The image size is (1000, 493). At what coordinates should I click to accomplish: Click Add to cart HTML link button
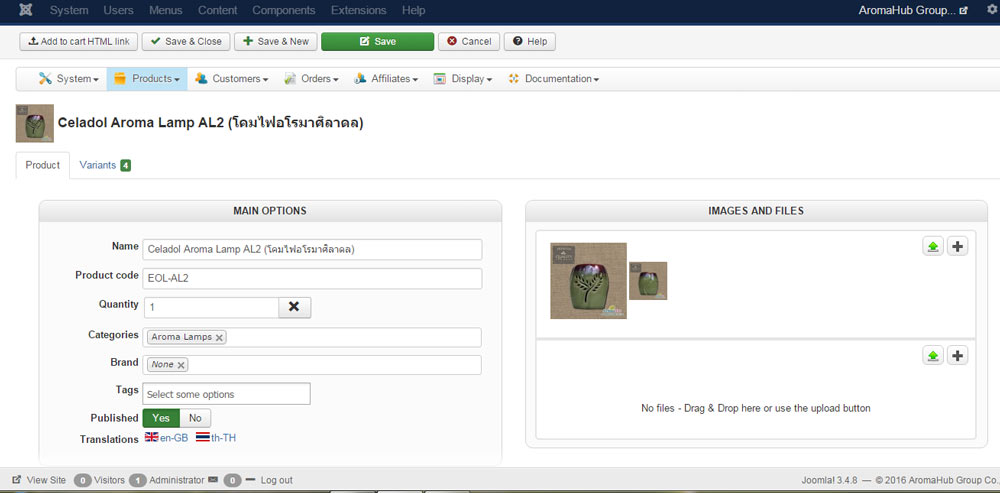pos(78,41)
